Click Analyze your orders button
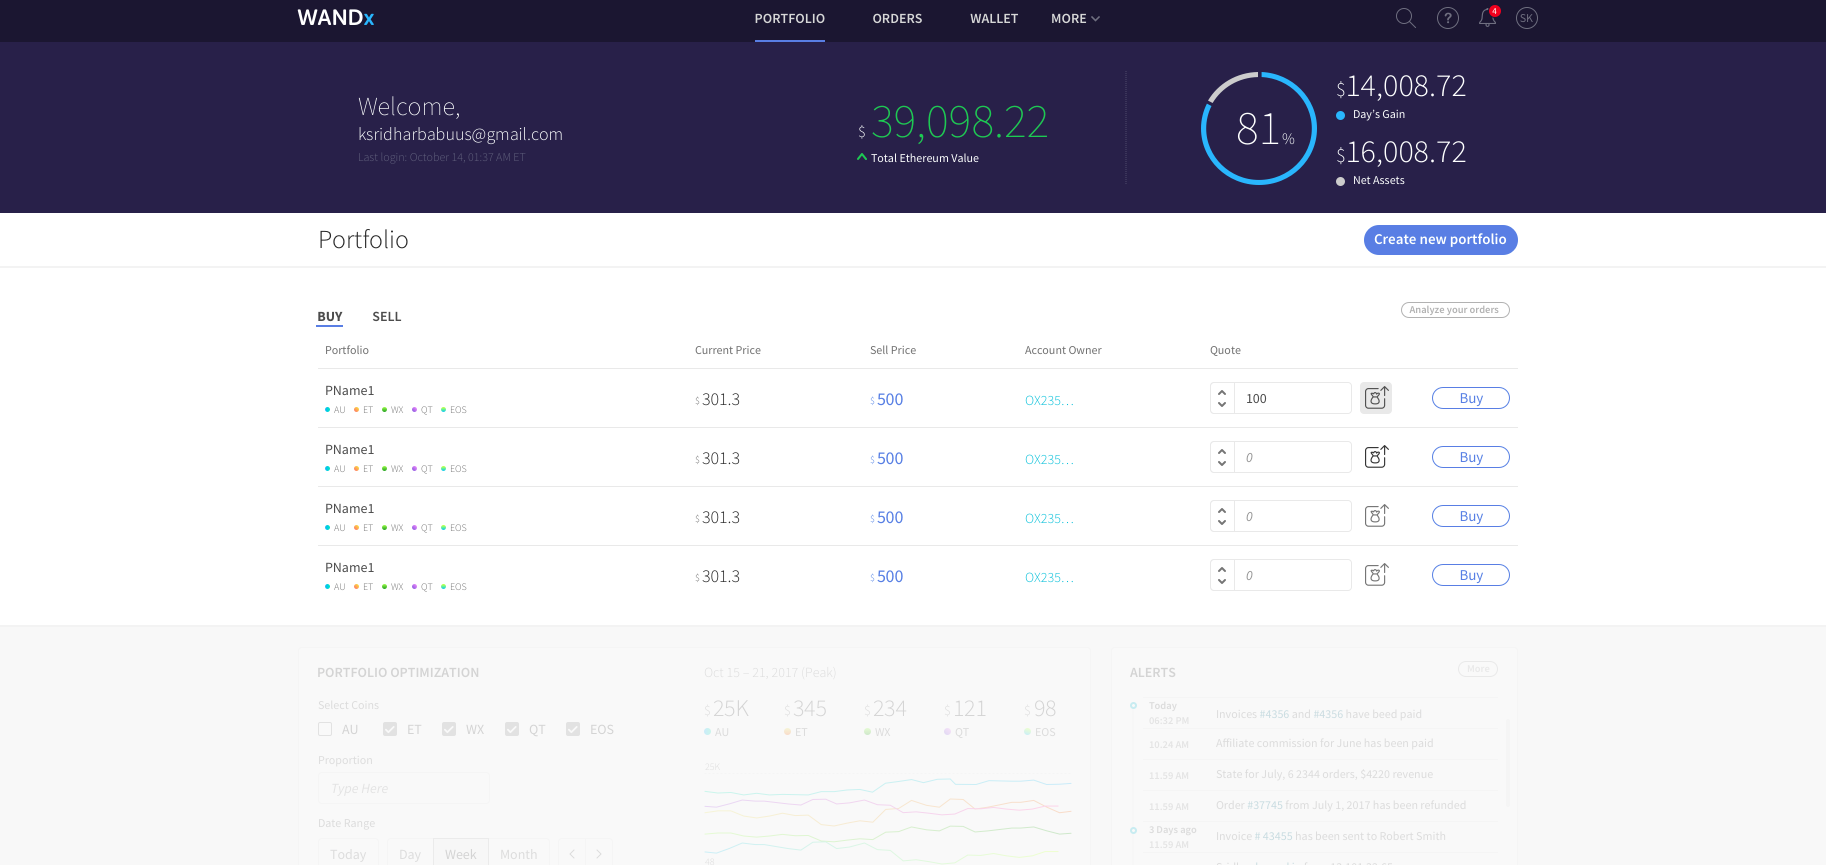This screenshot has height=865, width=1826. pos(1454,310)
